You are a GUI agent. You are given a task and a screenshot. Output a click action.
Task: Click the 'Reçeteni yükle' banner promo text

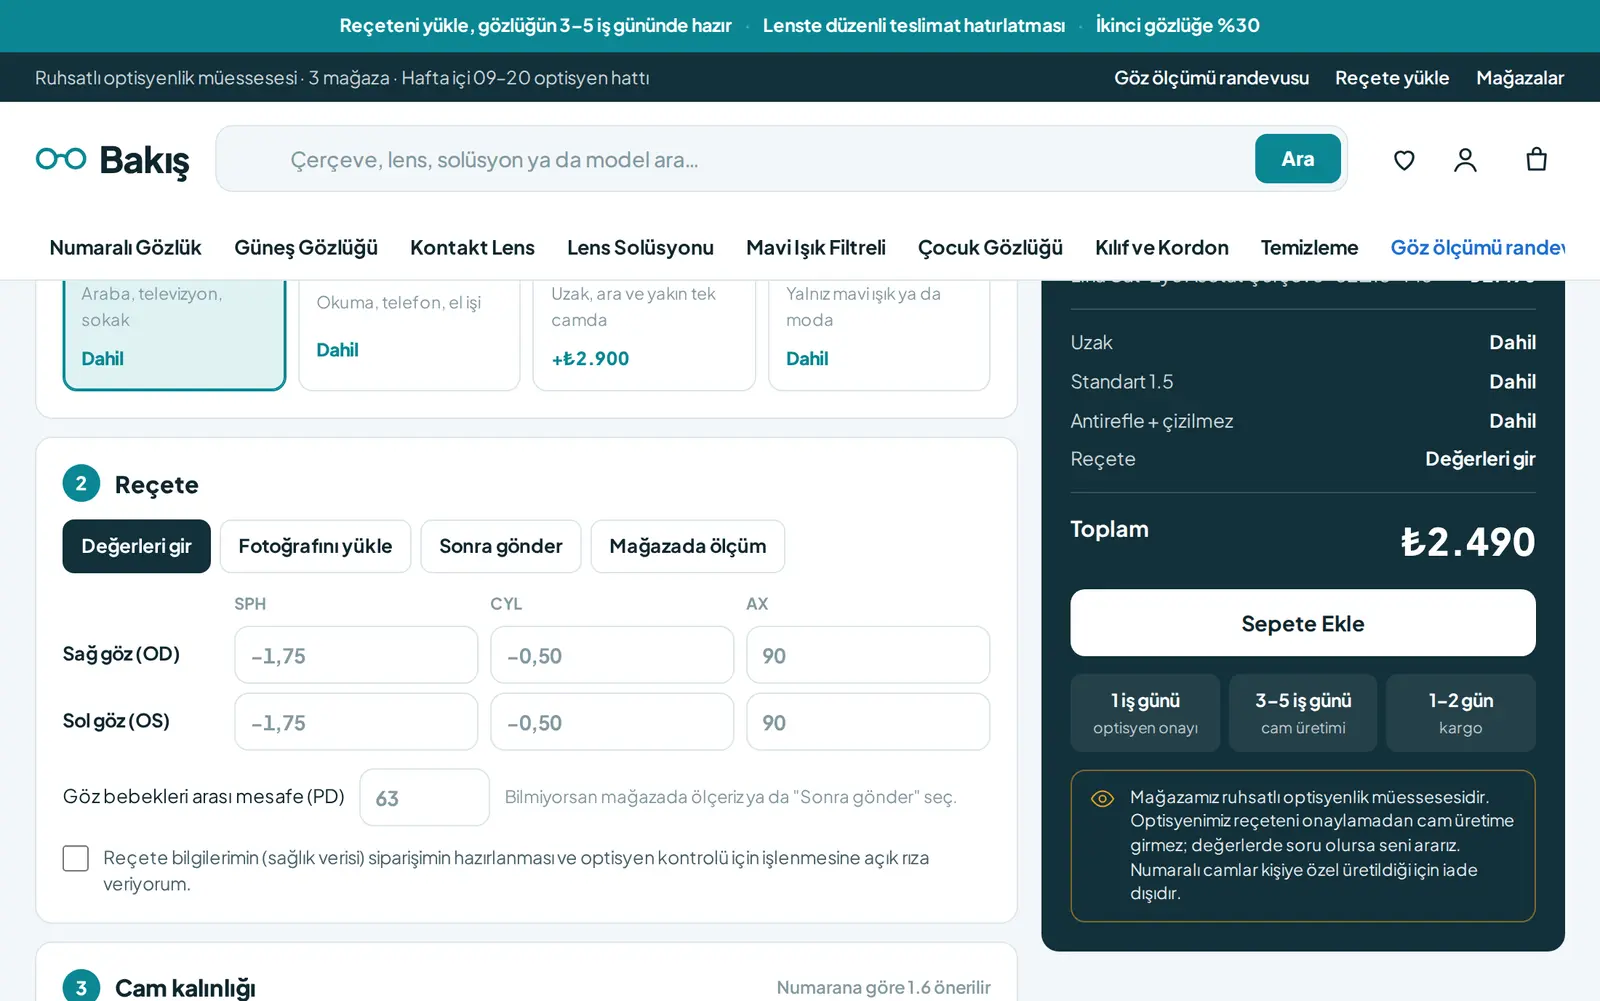pyautogui.click(x=536, y=25)
